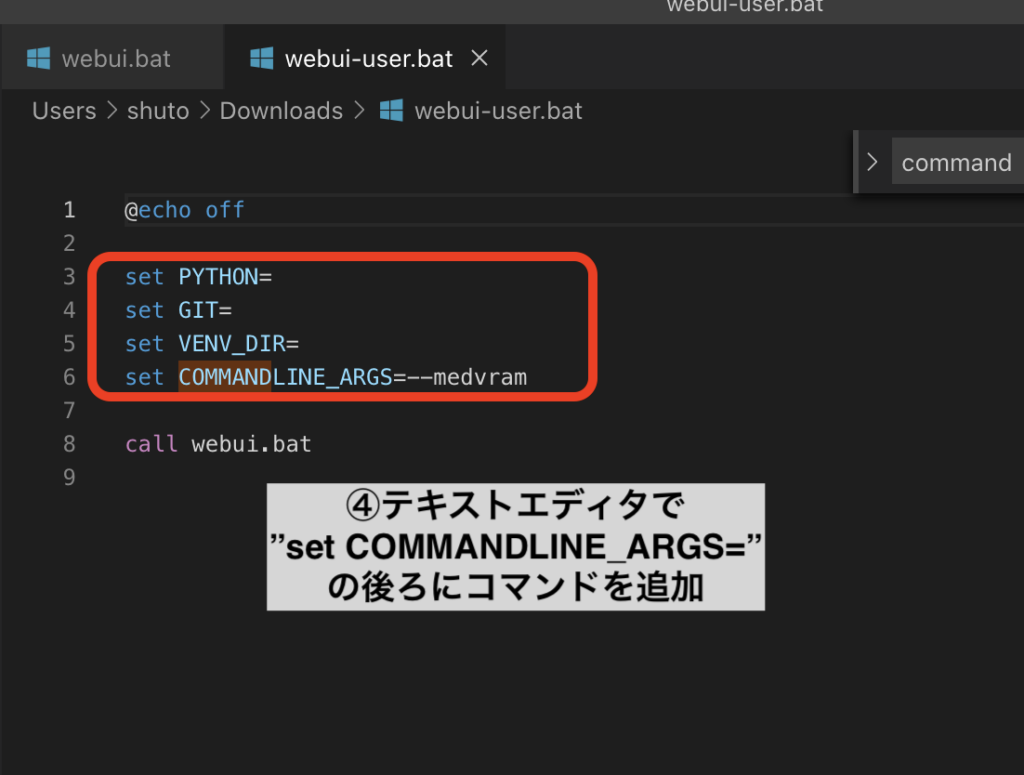The width and height of the screenshot is (1024, 775).
Task: Click the Windows file icon on webui.bat tab
Action: [x=39, y=59]
